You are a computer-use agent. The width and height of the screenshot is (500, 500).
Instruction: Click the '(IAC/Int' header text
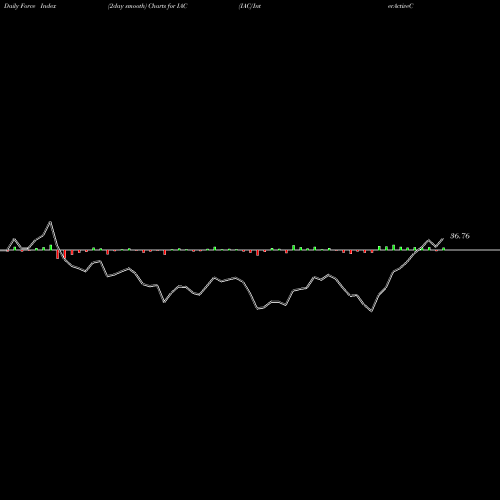(250, 6)
